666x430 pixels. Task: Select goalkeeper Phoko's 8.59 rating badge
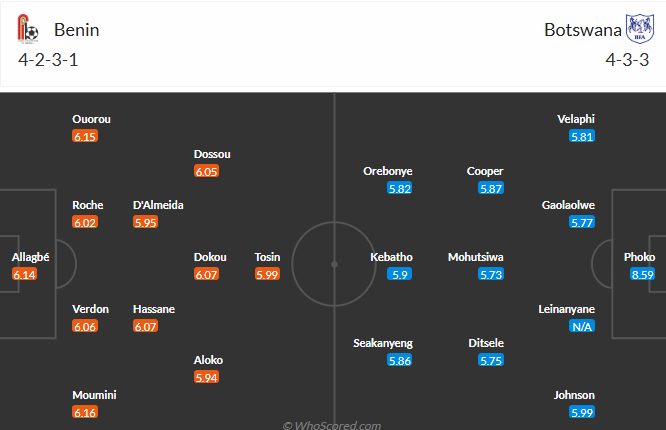(640, 274)
